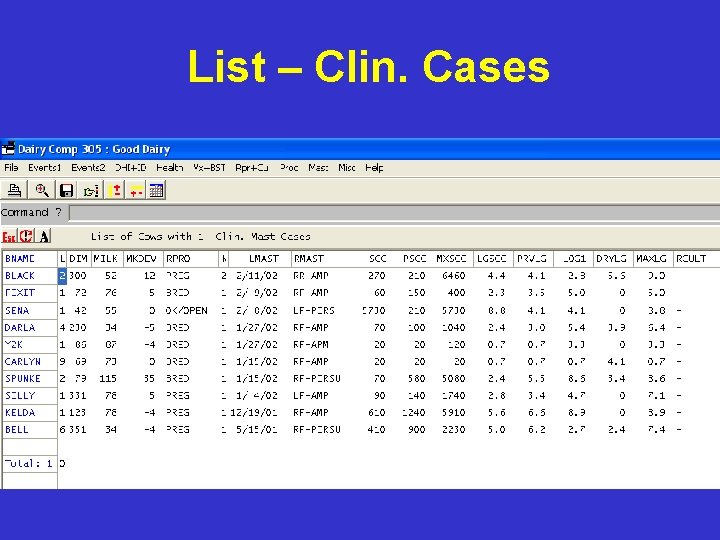Screen dimensions: 720x540
Task: Click the RPRO column header
Action: [191, 259]
